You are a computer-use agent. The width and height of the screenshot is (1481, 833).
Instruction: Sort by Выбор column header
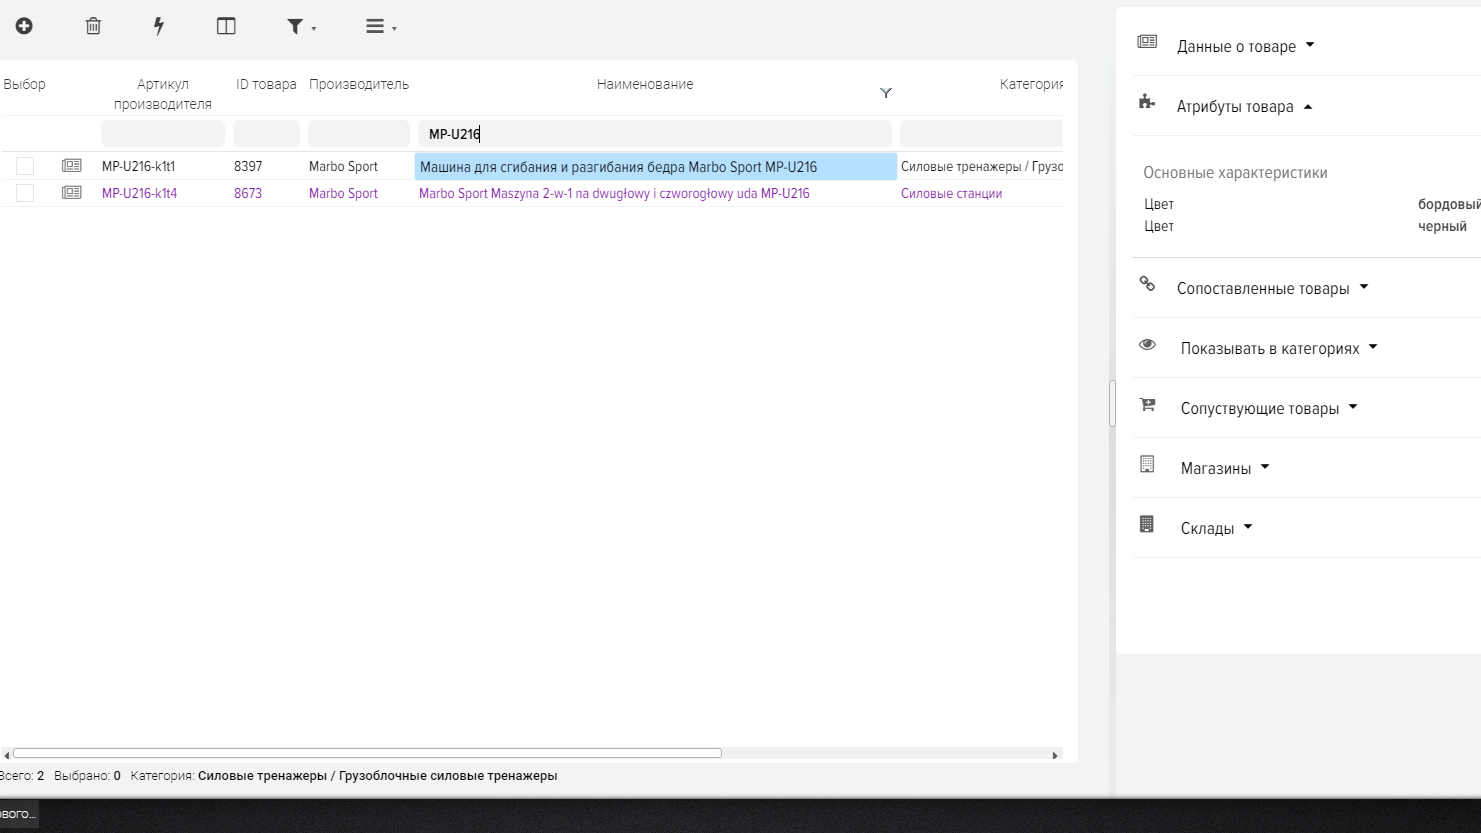click(24, 84)
